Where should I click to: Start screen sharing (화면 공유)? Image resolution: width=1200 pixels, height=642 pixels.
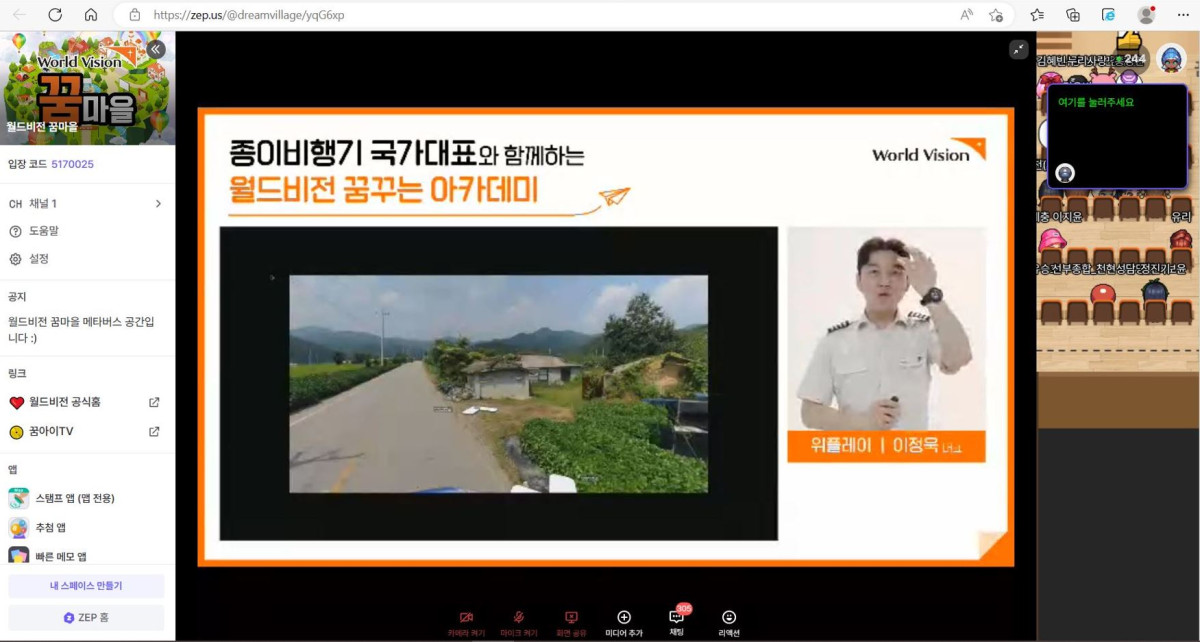click(571, 623)
